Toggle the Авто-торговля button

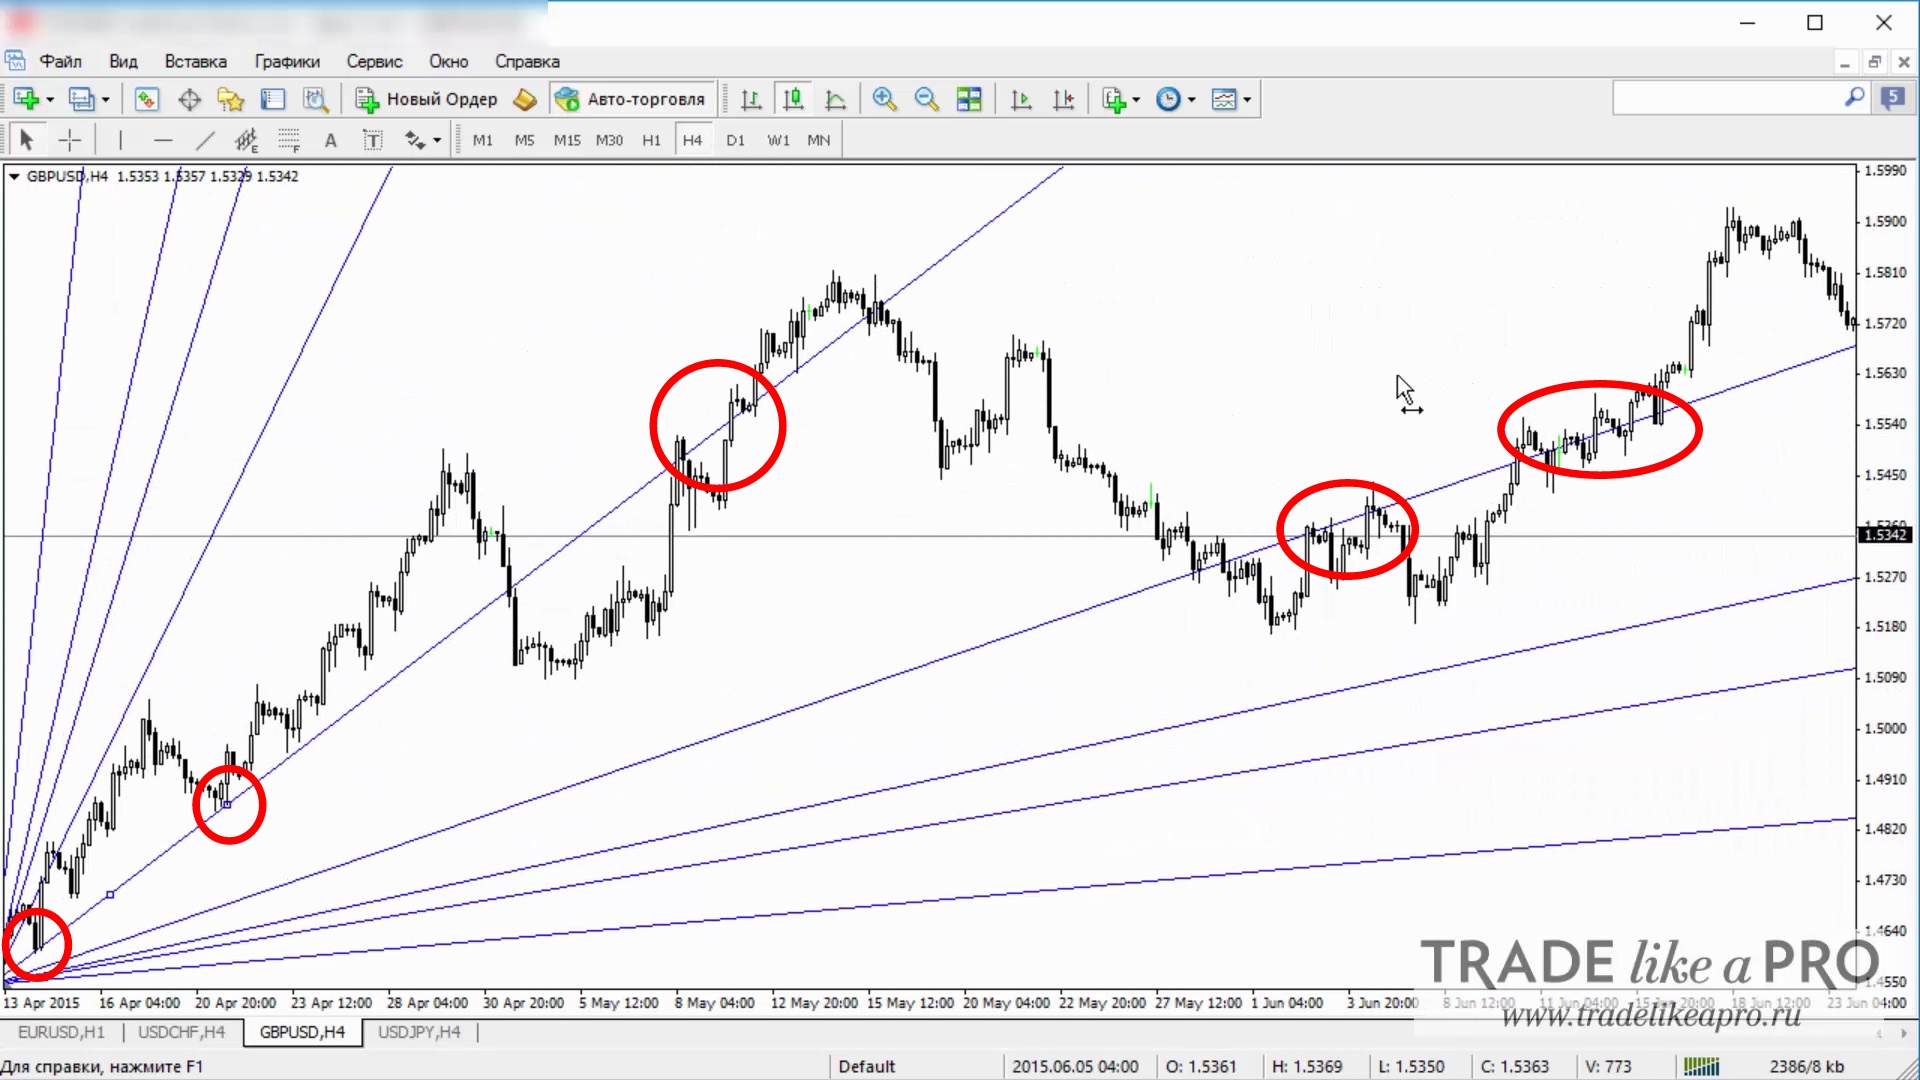(633, 99)
